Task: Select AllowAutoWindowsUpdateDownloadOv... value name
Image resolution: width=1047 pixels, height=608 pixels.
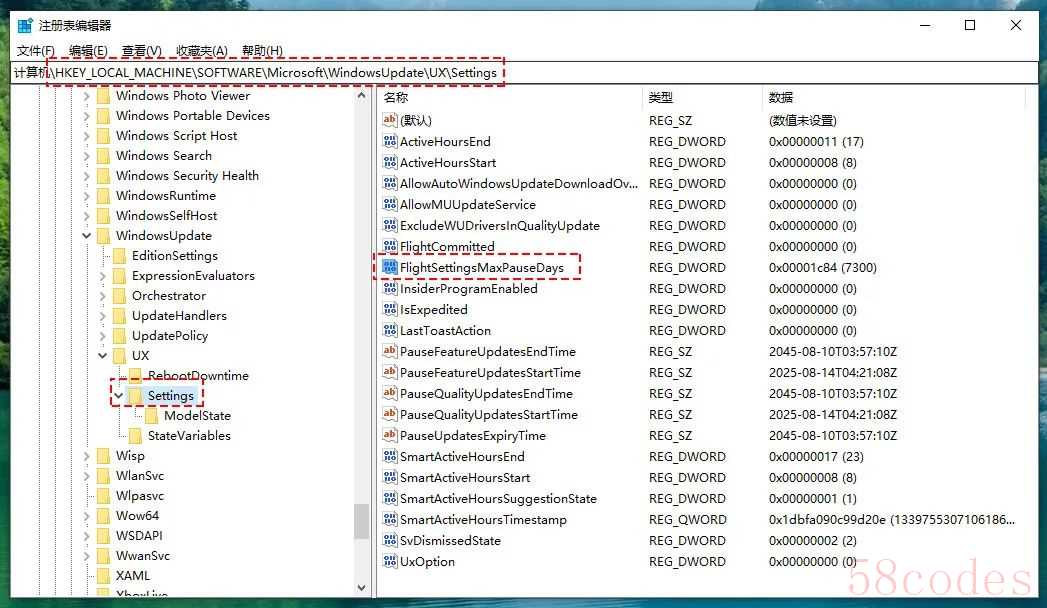Action: coord(519,184)
